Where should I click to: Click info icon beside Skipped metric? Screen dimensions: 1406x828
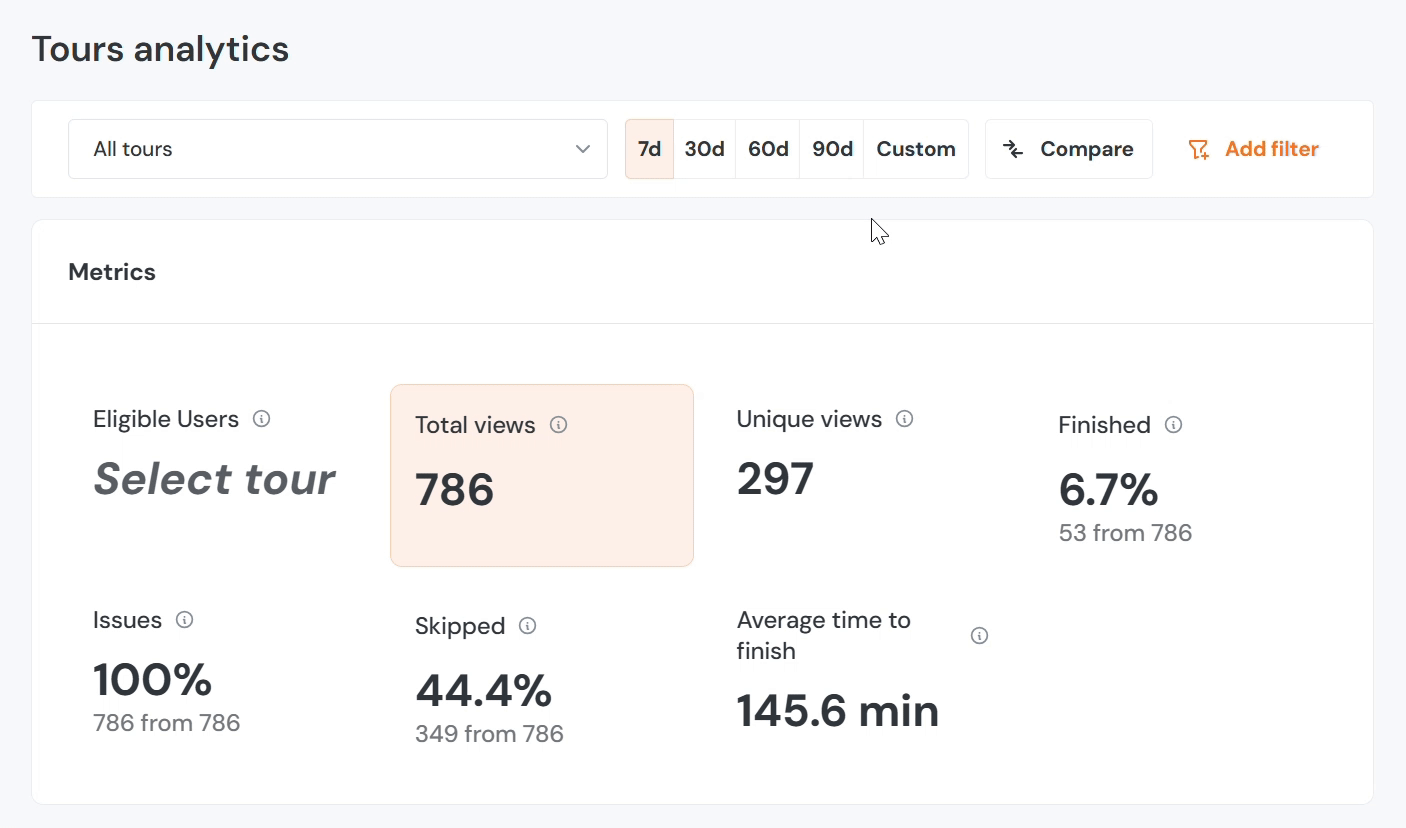[x=528, y=626]
